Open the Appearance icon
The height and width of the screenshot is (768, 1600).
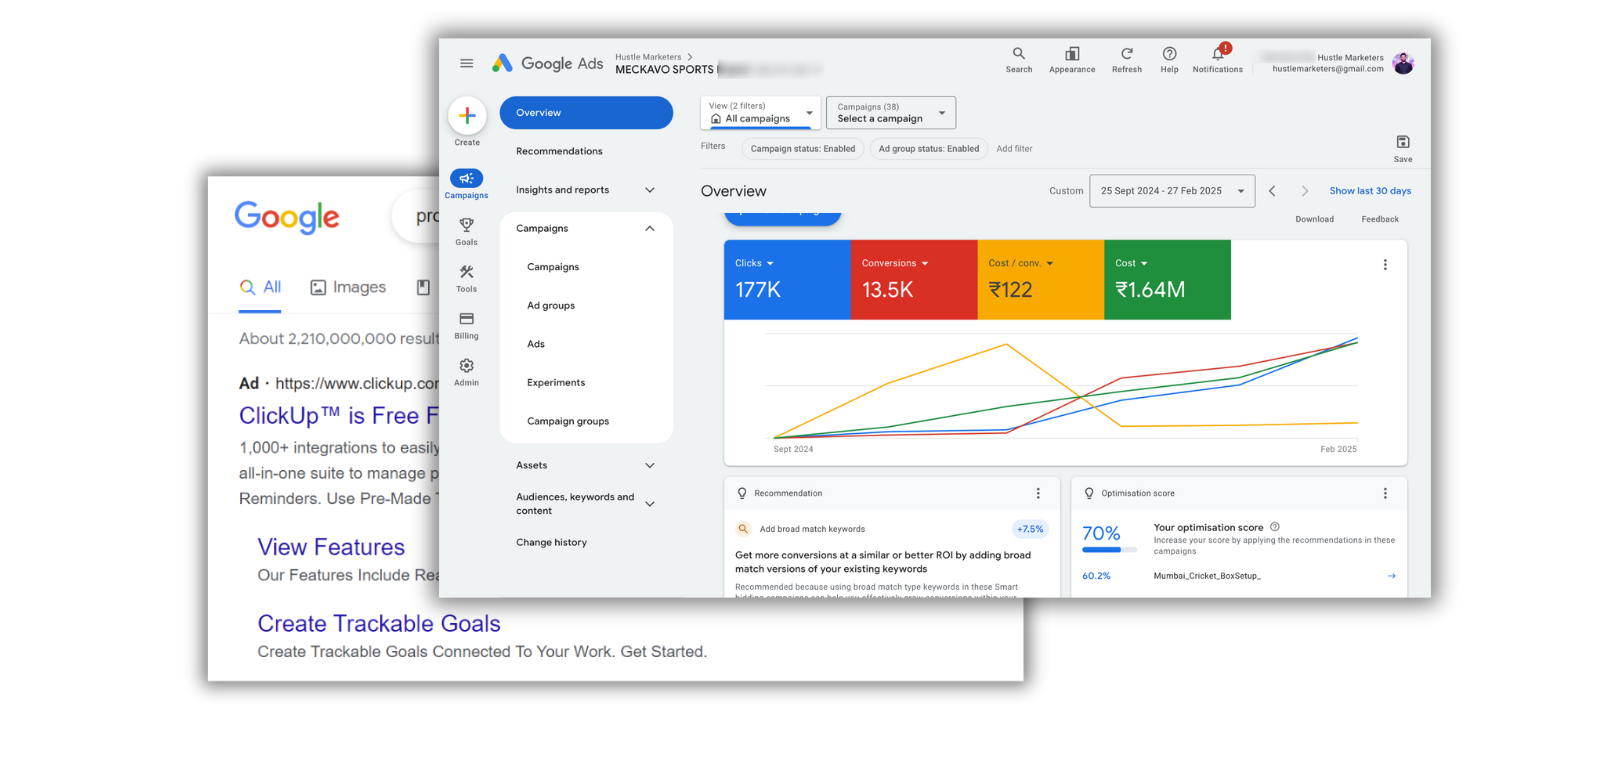tap(1072, 54)
